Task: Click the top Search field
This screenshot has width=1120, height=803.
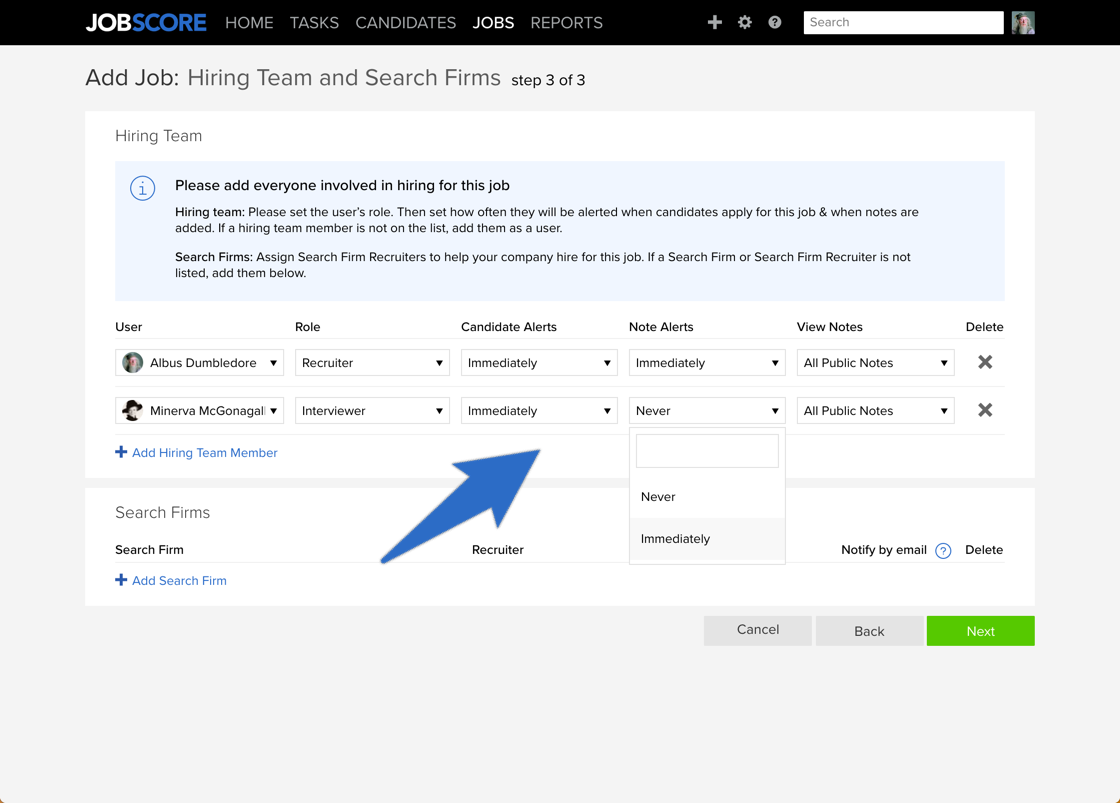Action: [903, 22]
